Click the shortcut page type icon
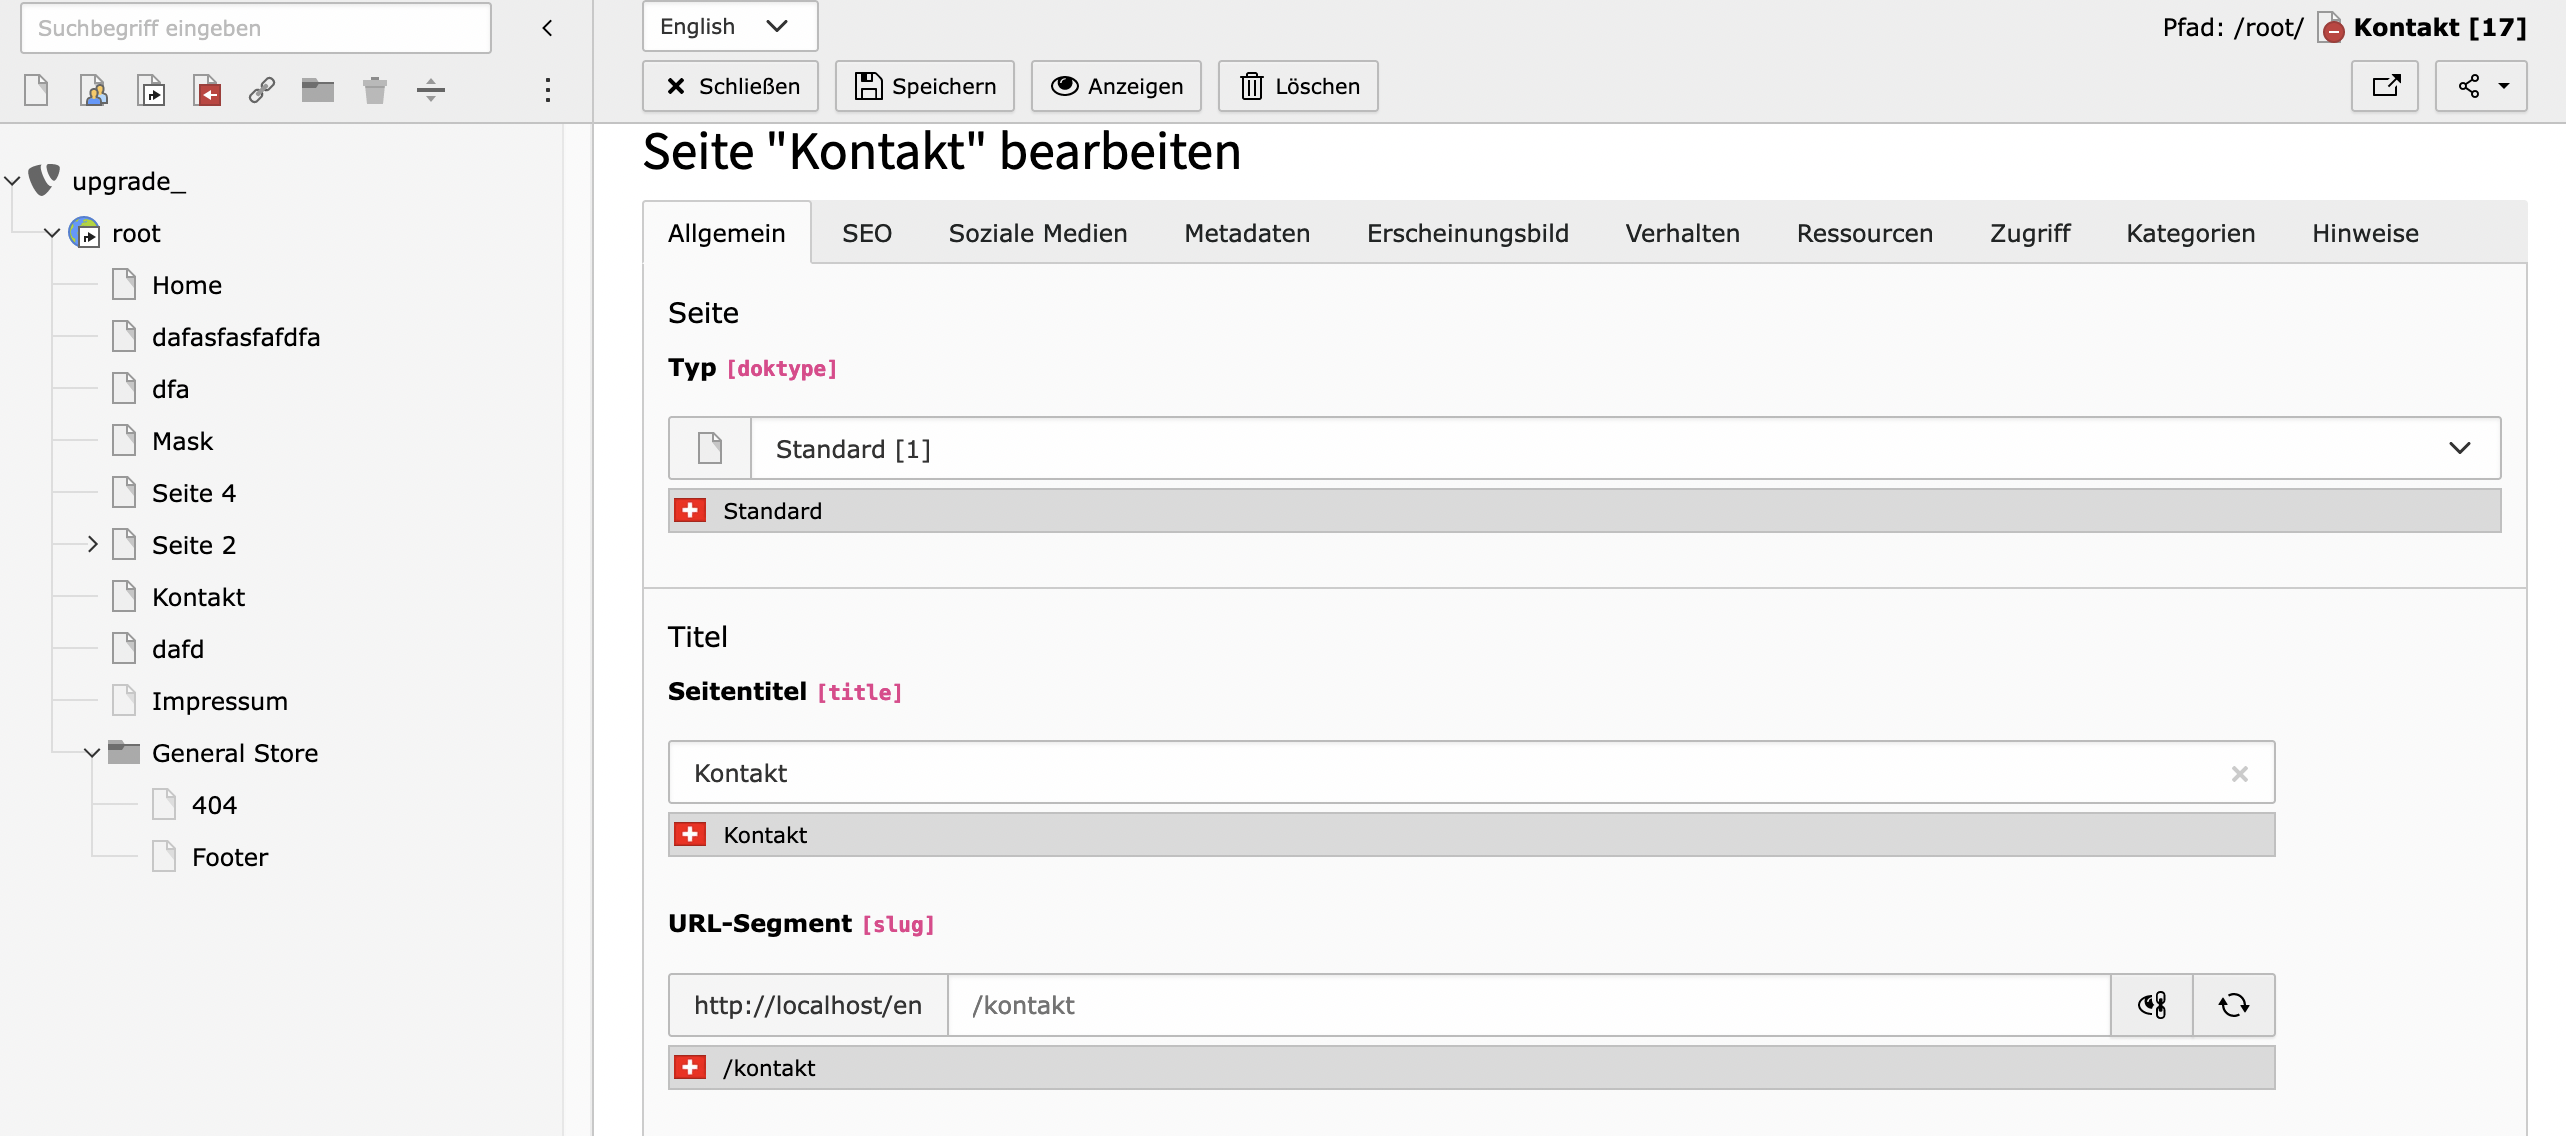Image resolution: width=2566 pixels, height=1136 pixels. pos(151,90)
